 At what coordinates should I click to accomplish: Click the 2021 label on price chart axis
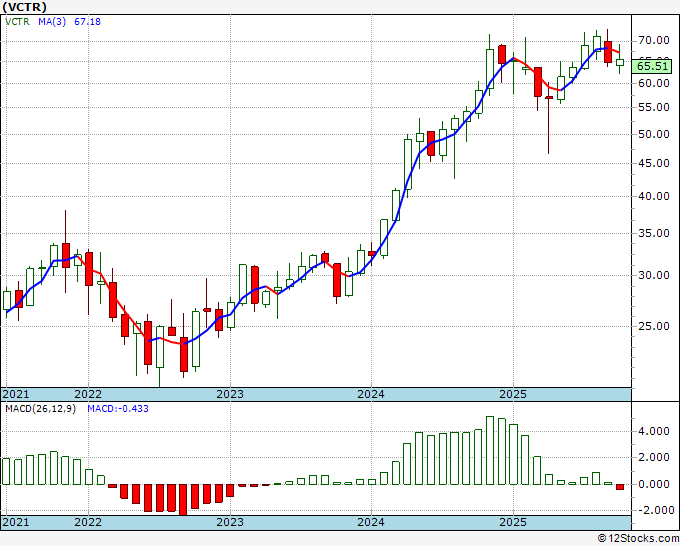[x=16, y=394]
